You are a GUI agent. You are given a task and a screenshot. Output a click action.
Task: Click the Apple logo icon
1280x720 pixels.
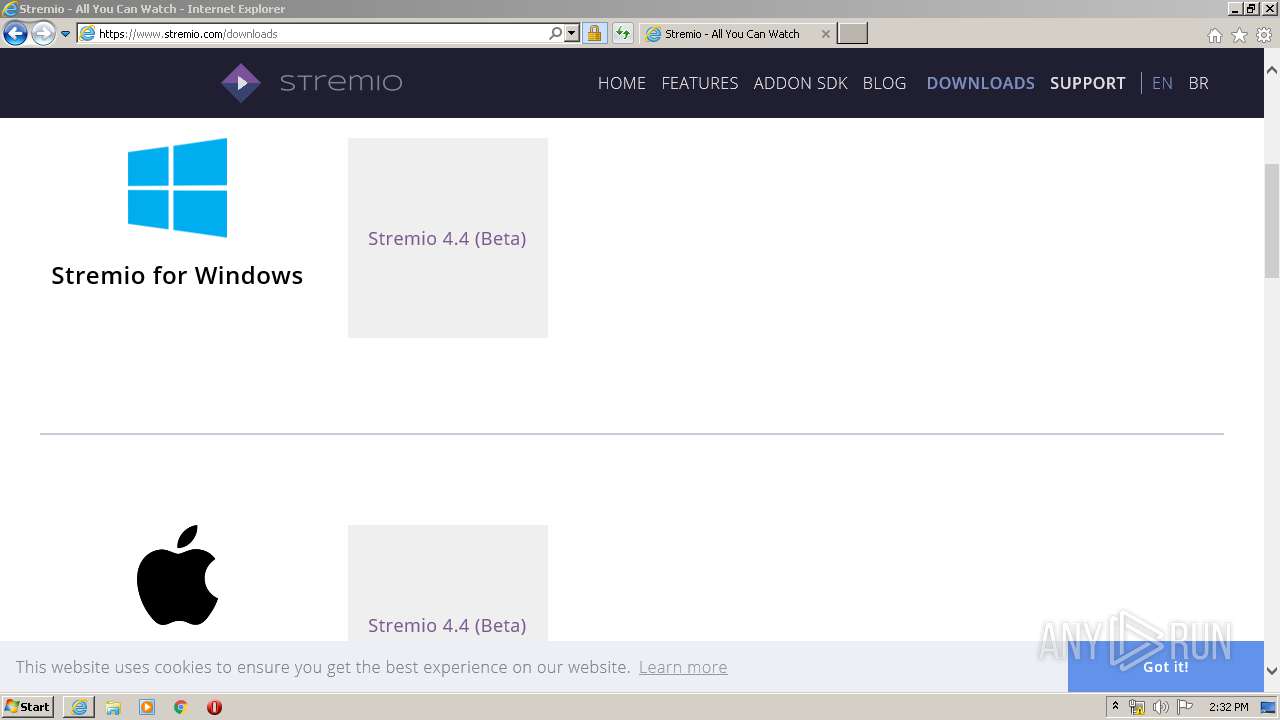click(177, 576)
